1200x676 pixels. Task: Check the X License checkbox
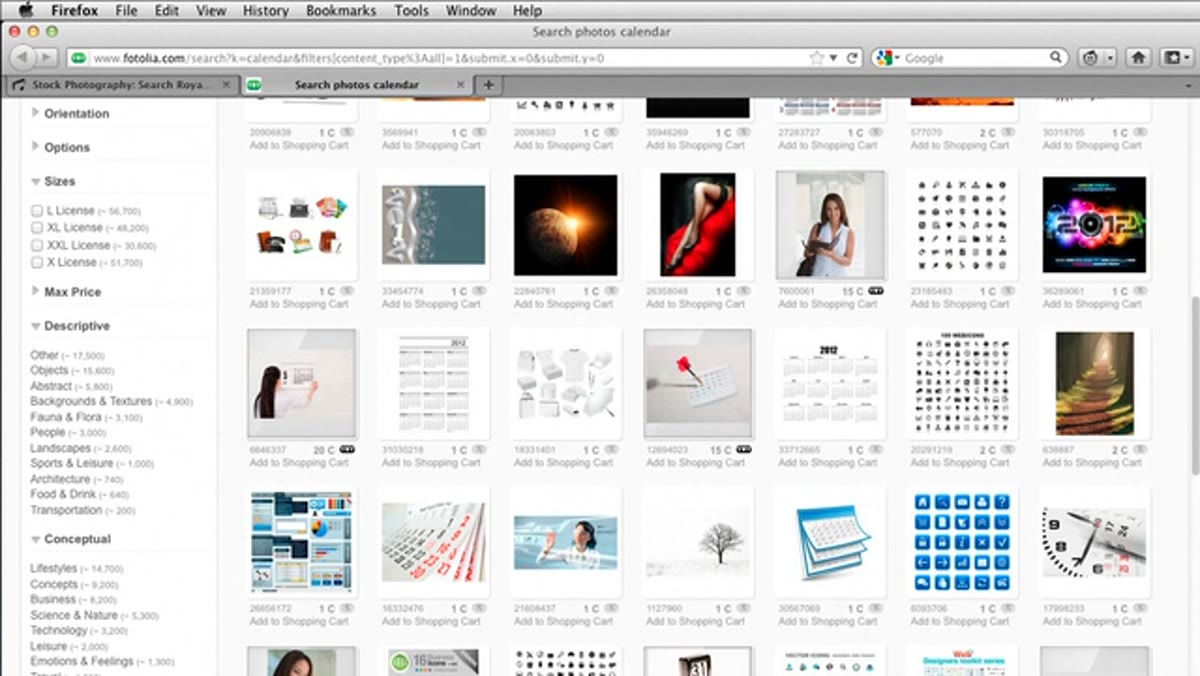(x=37, y=262)
